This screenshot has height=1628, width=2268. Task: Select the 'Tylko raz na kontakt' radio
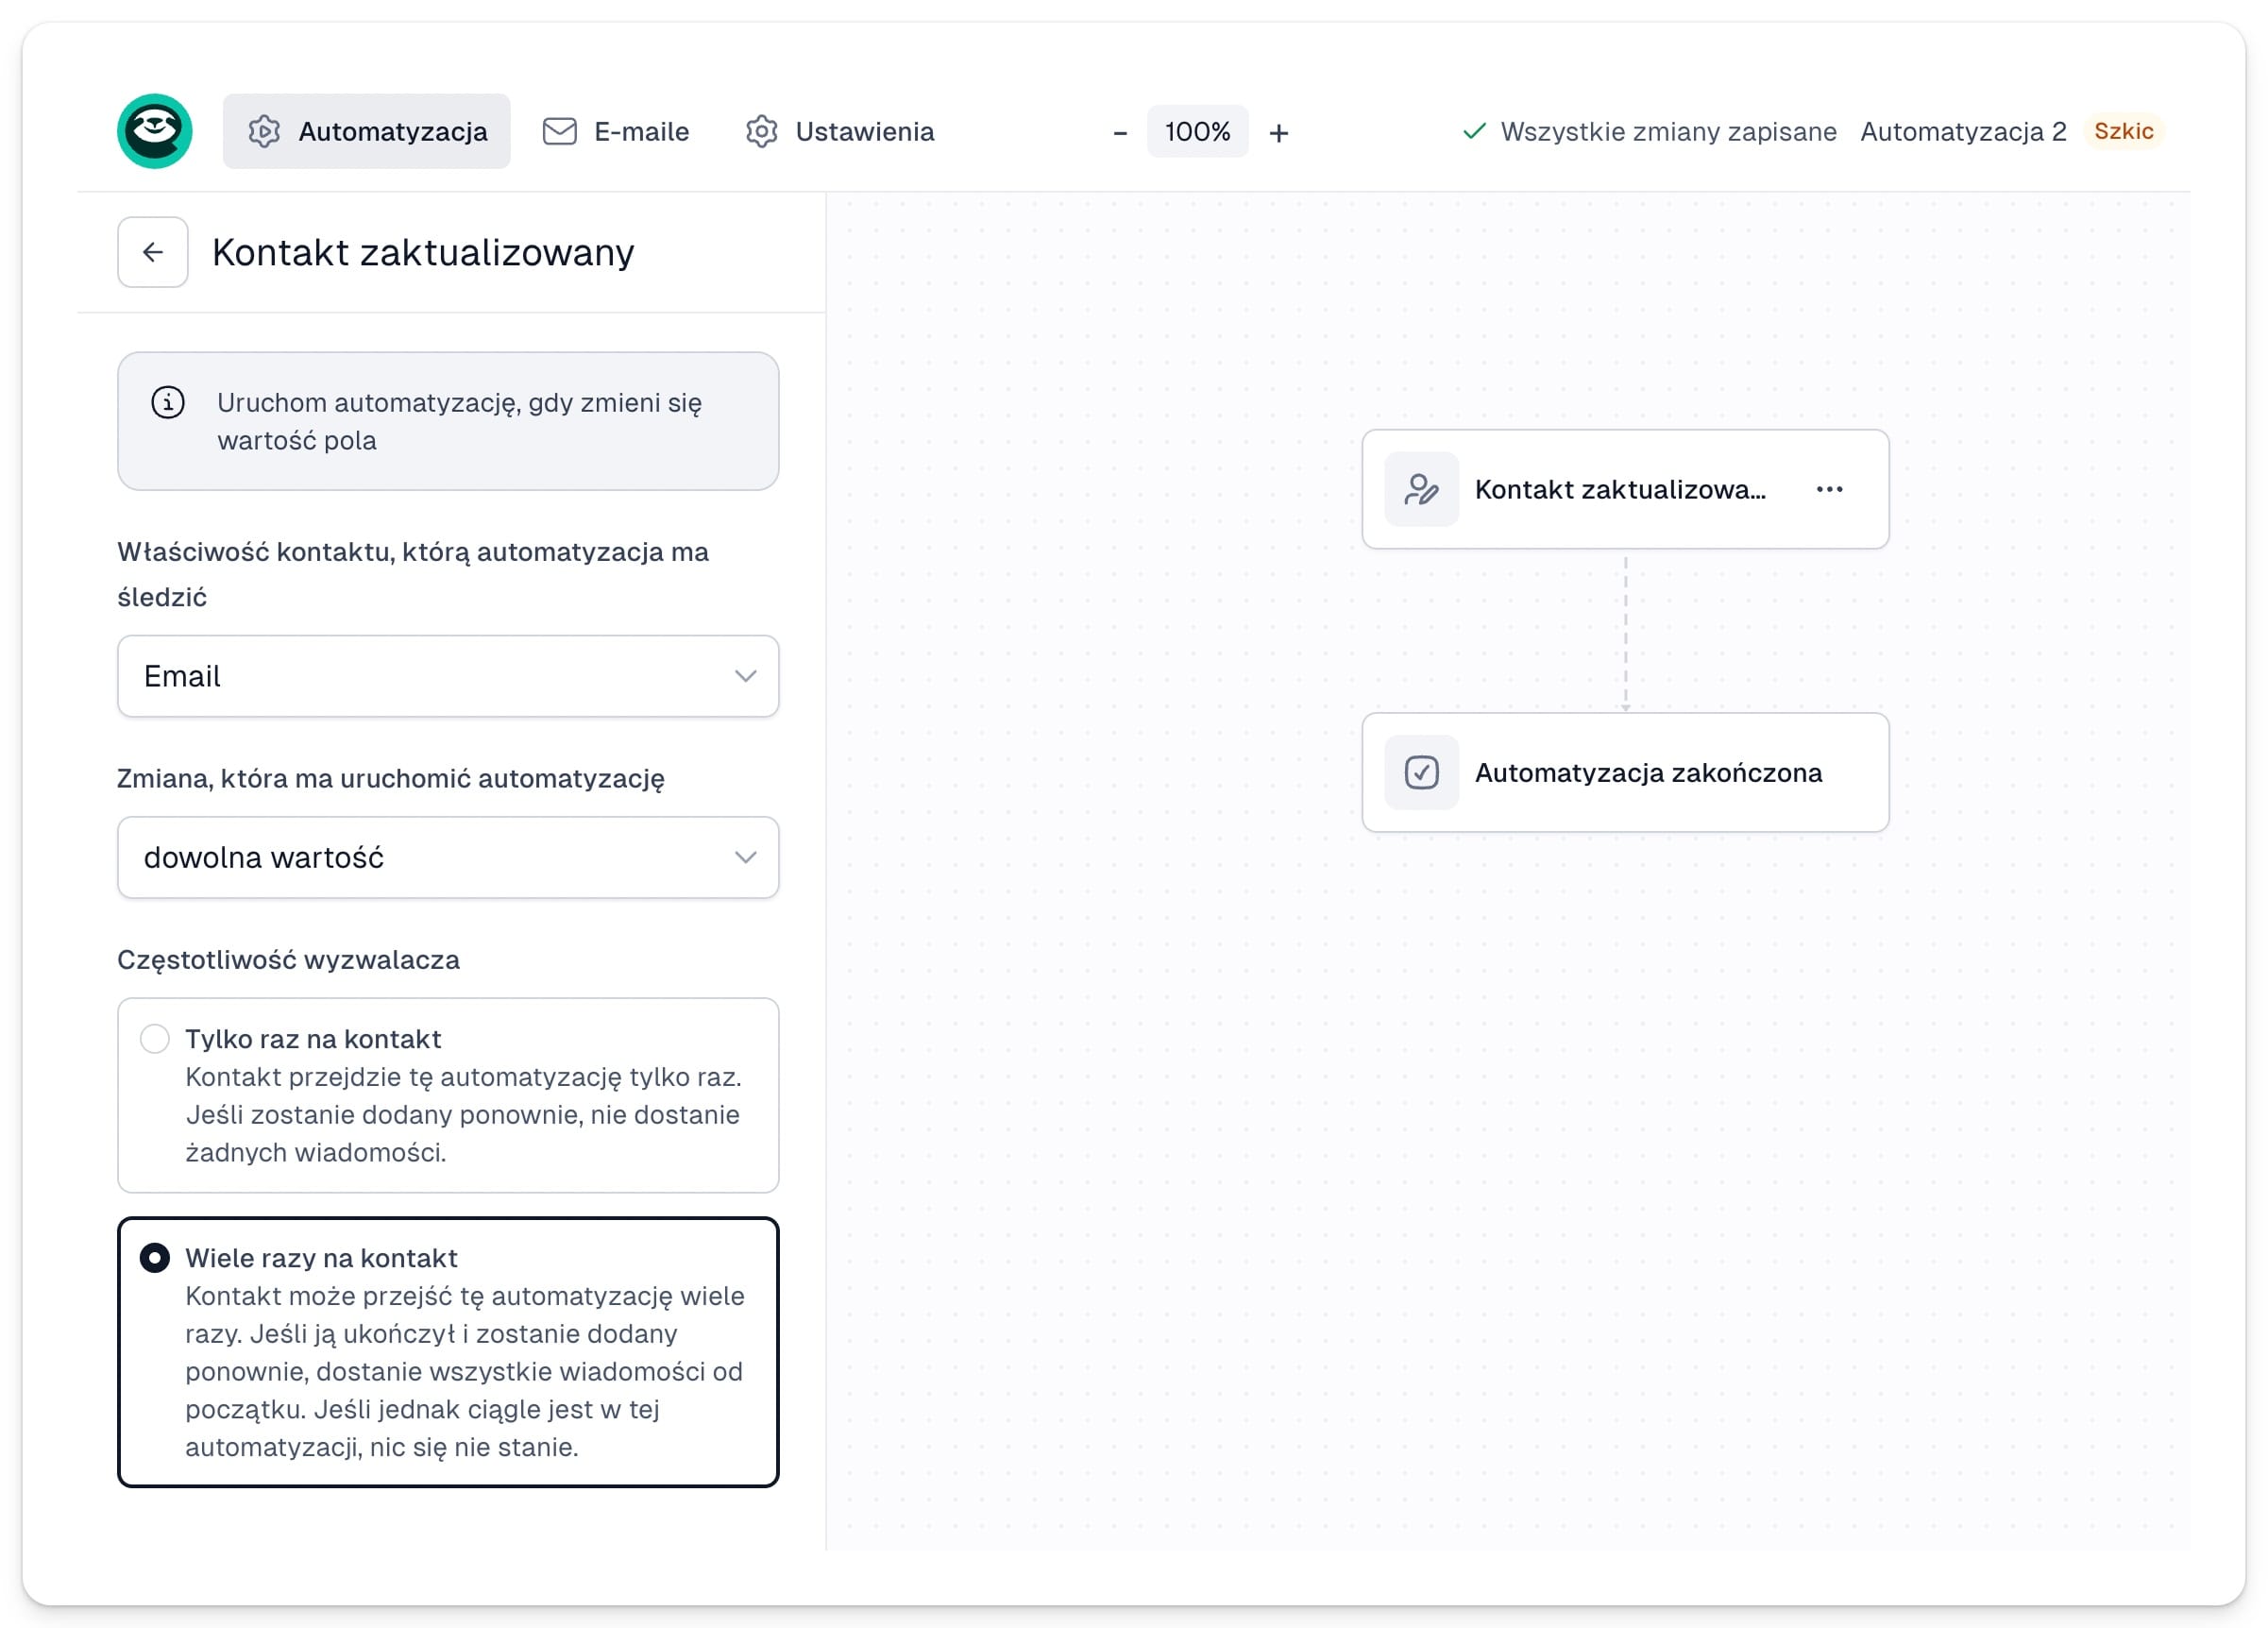coord(155,1038)
